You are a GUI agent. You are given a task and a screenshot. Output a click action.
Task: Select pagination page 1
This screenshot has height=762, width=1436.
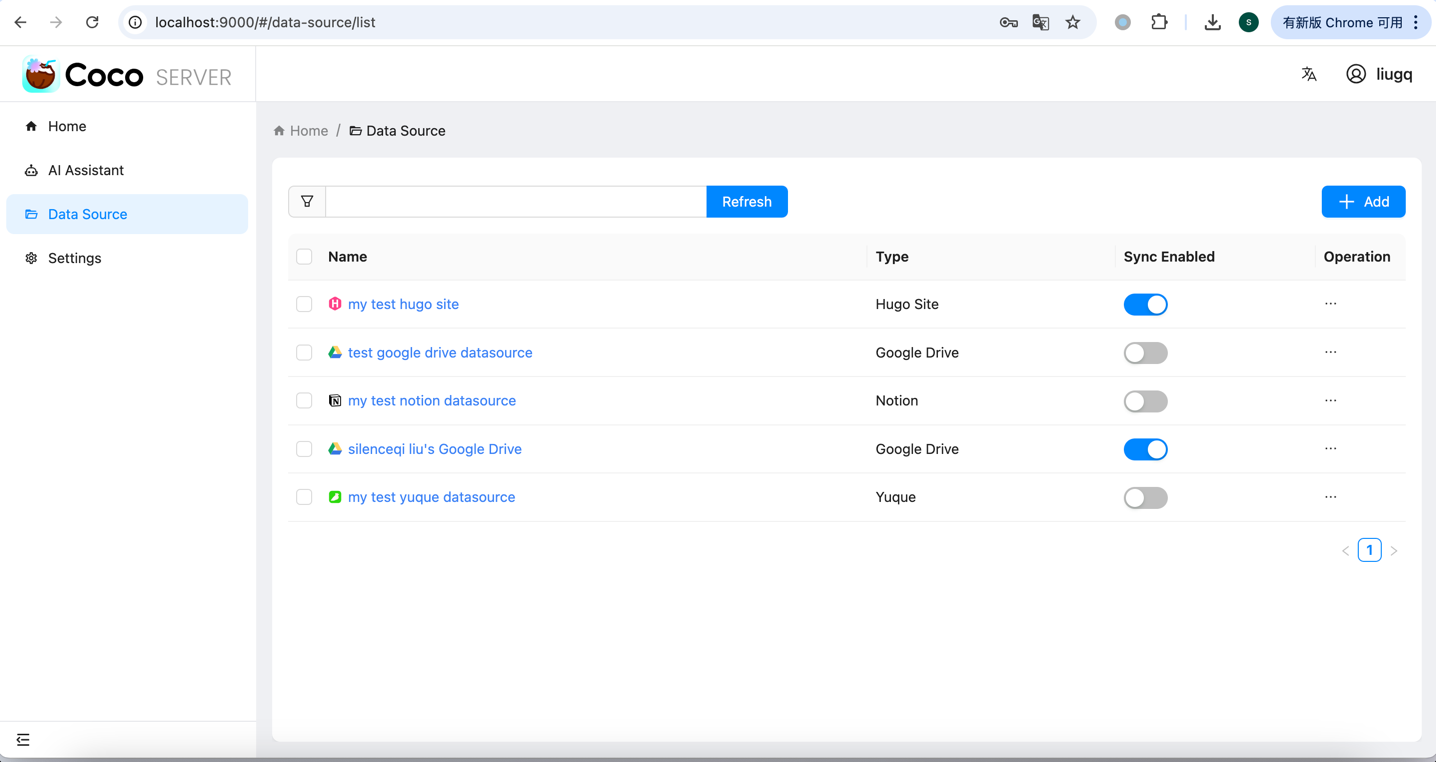coord(1369,550)
